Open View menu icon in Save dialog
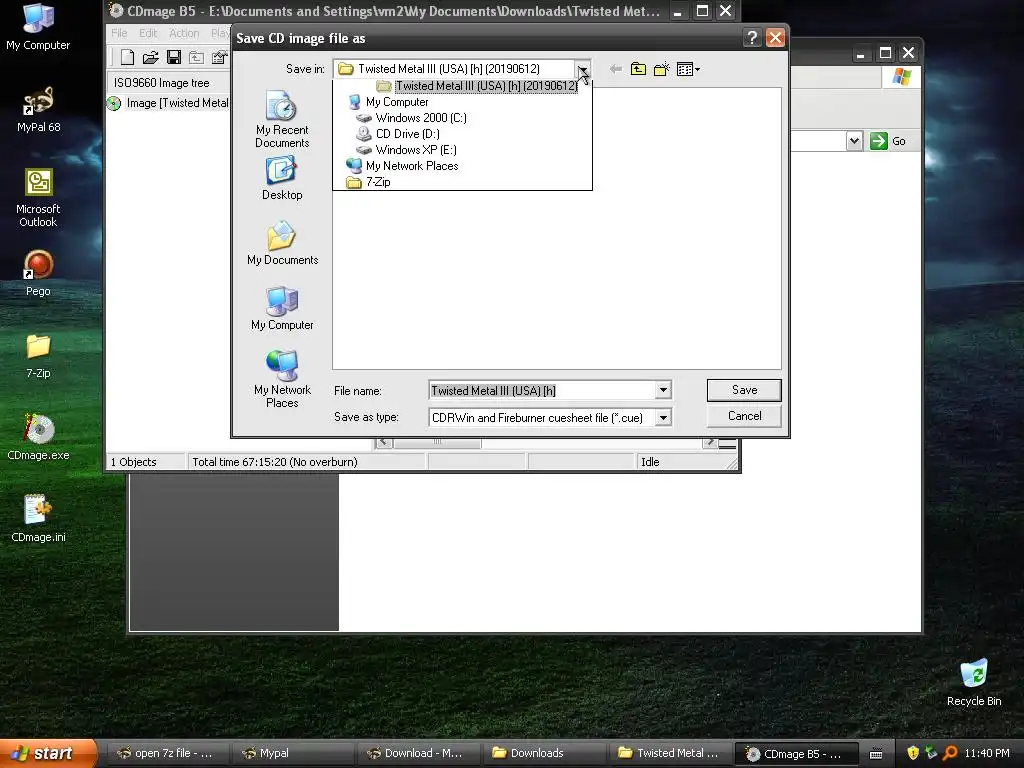Image resolution: width=1024 pixels, height=768 pixels. tap(688, 69)
